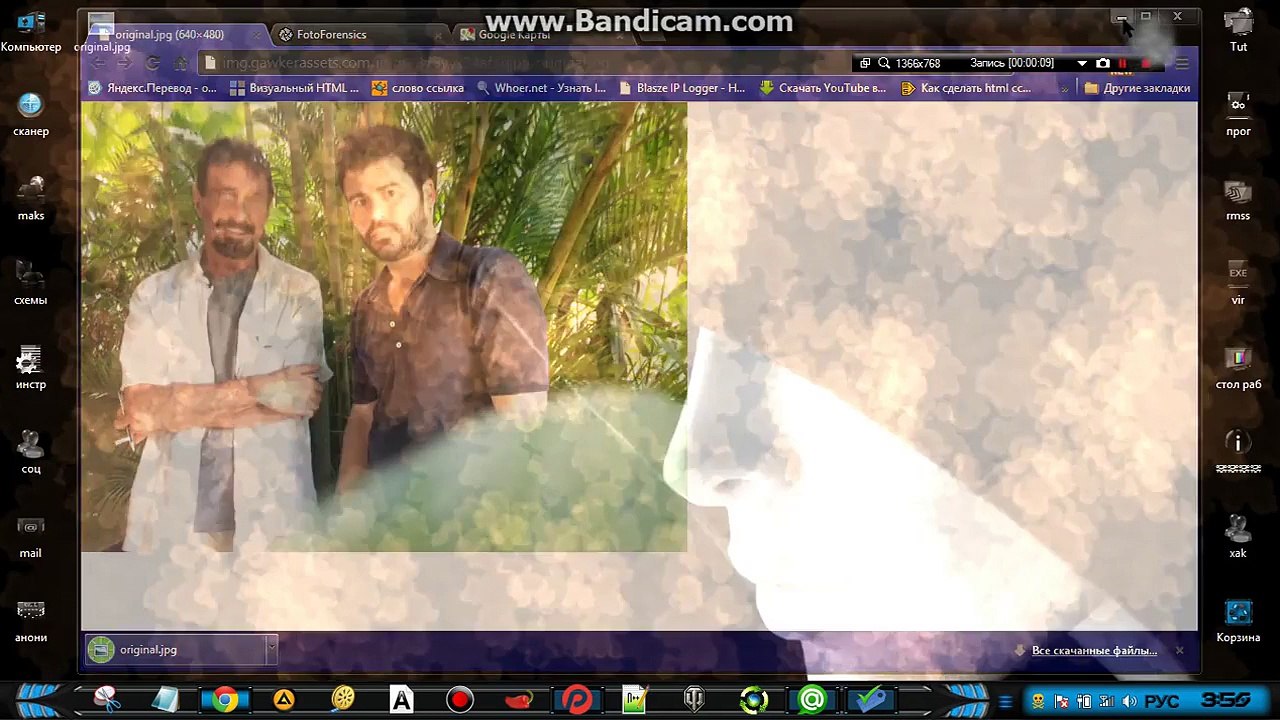Image resolution: width=1280 pixels, height=720 pixels.
Task: Open the Blasze IP Logger bookmark
Action: point(682,88)
